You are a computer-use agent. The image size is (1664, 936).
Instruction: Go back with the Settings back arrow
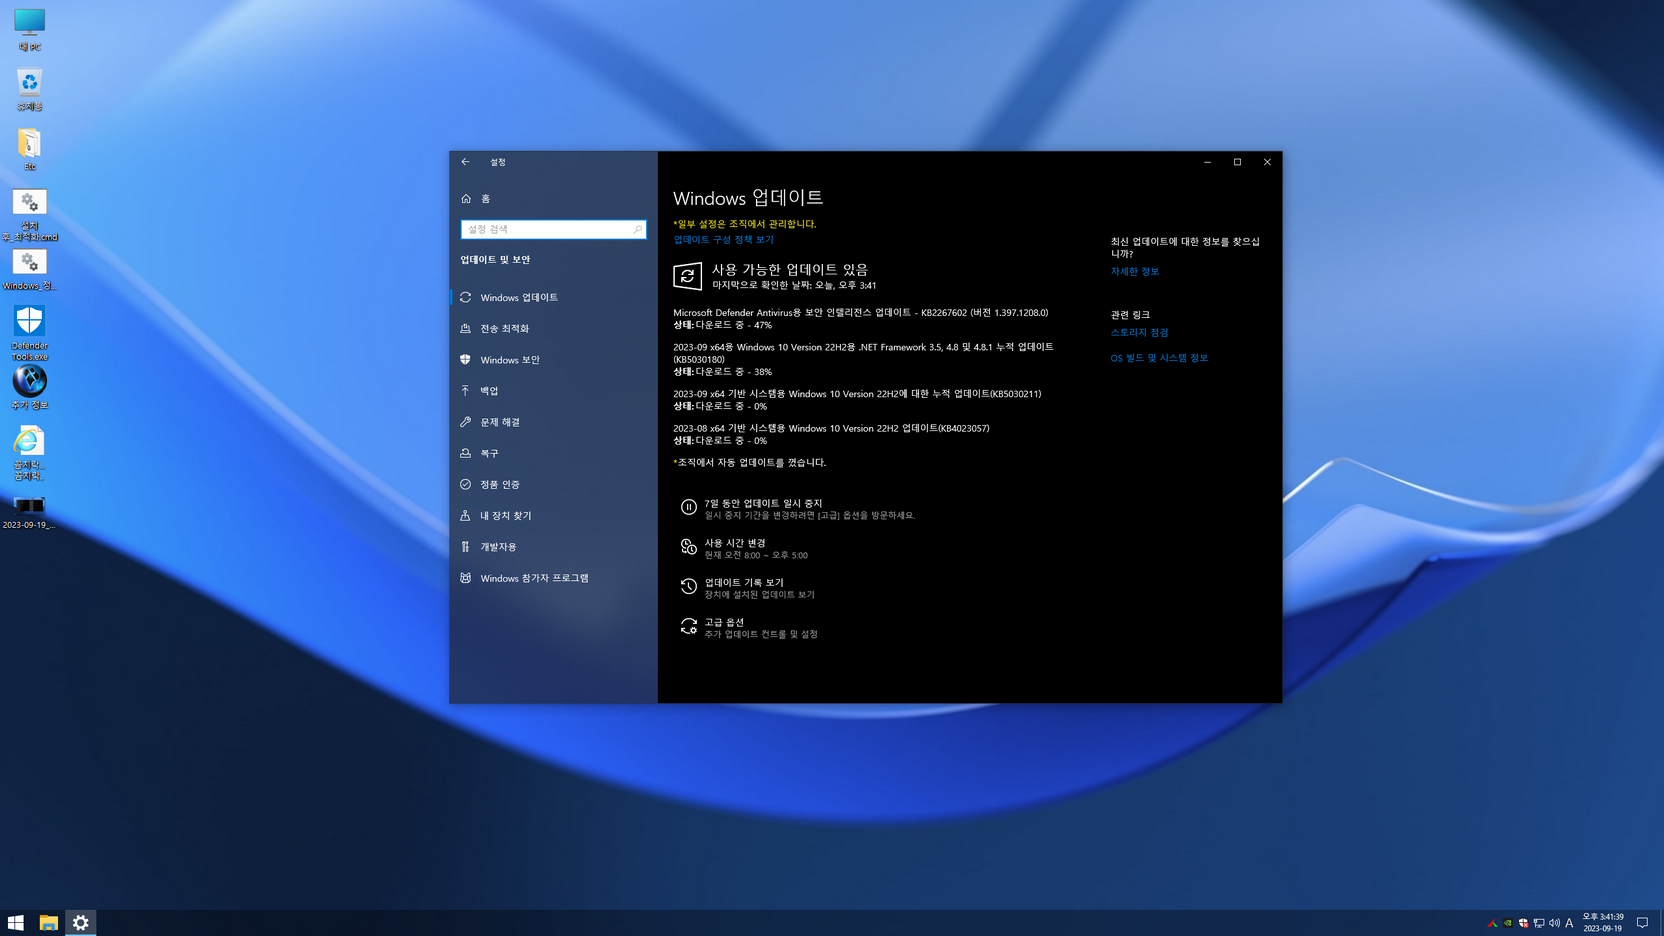465,162
